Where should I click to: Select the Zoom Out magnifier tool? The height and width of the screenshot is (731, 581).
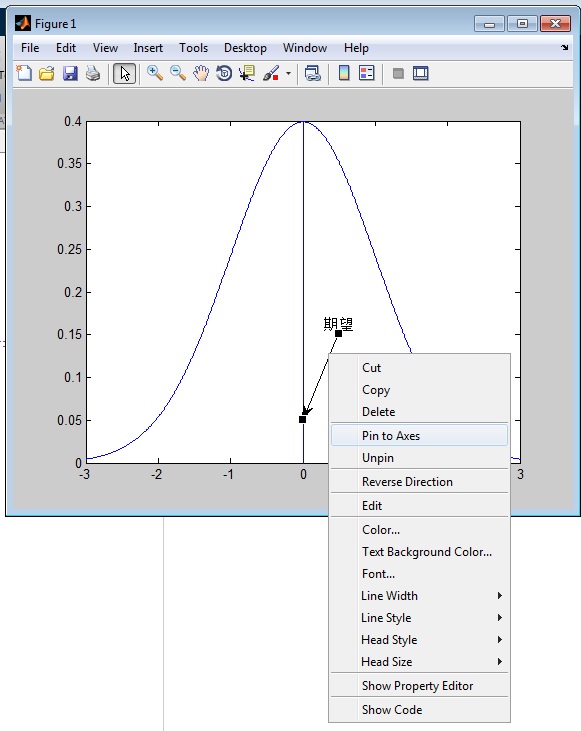coord(178,73)
